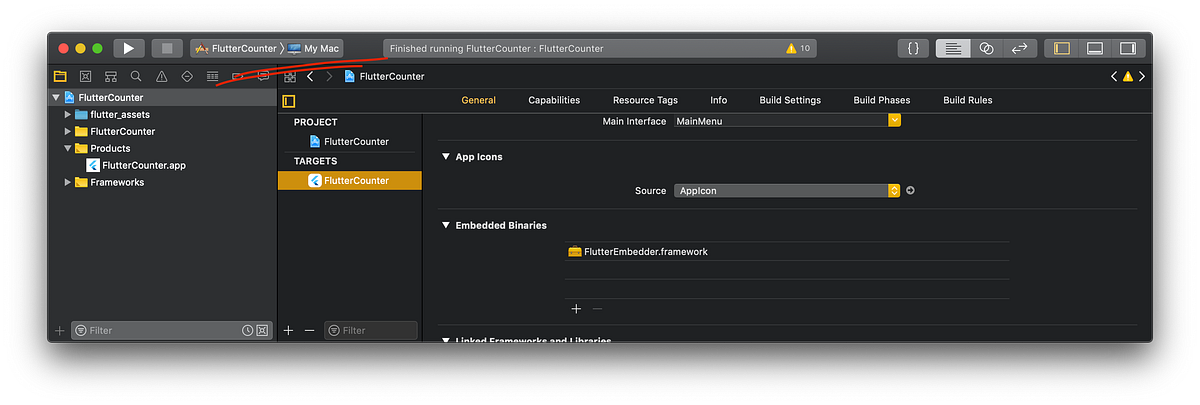Show the Test navigator
Screen dimensions: 1200x405
tap(187, 76)
